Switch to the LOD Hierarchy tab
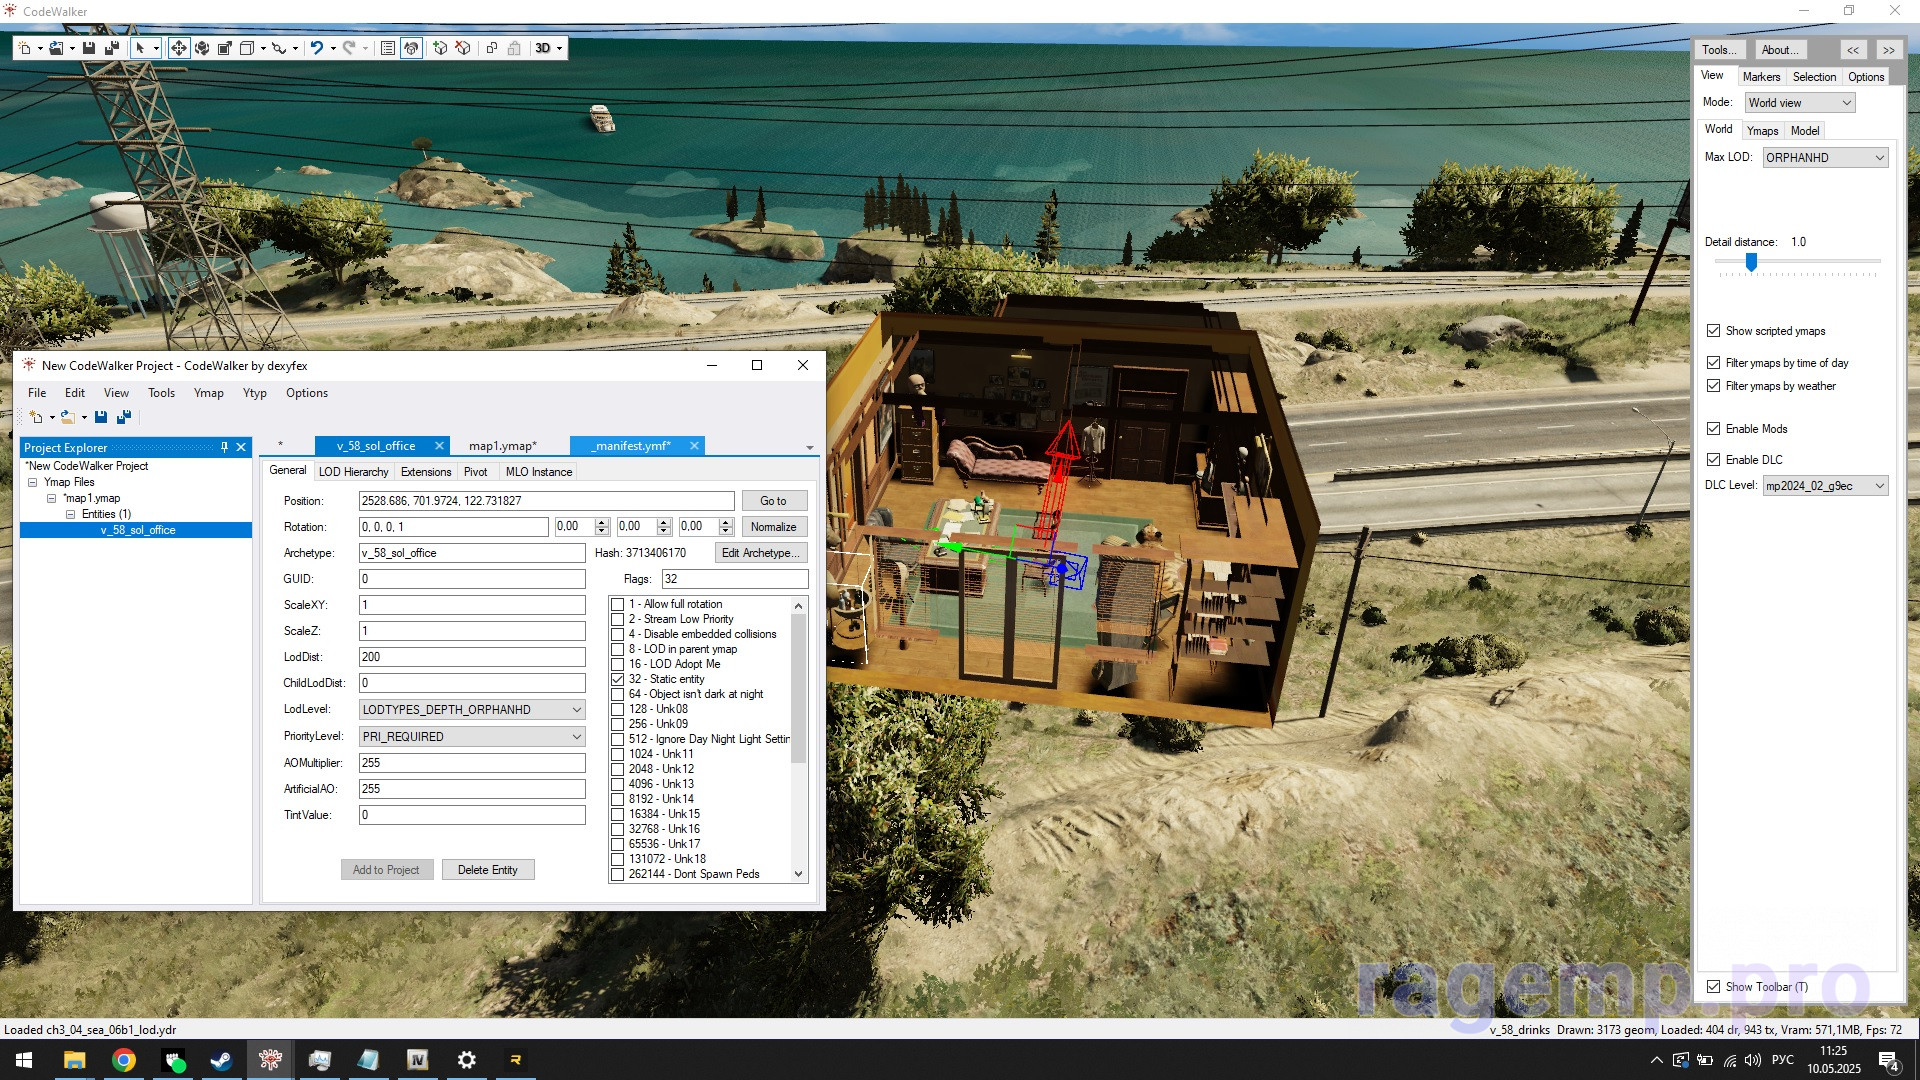This screenshot has width=1920, height=1080. click(353, 472)
